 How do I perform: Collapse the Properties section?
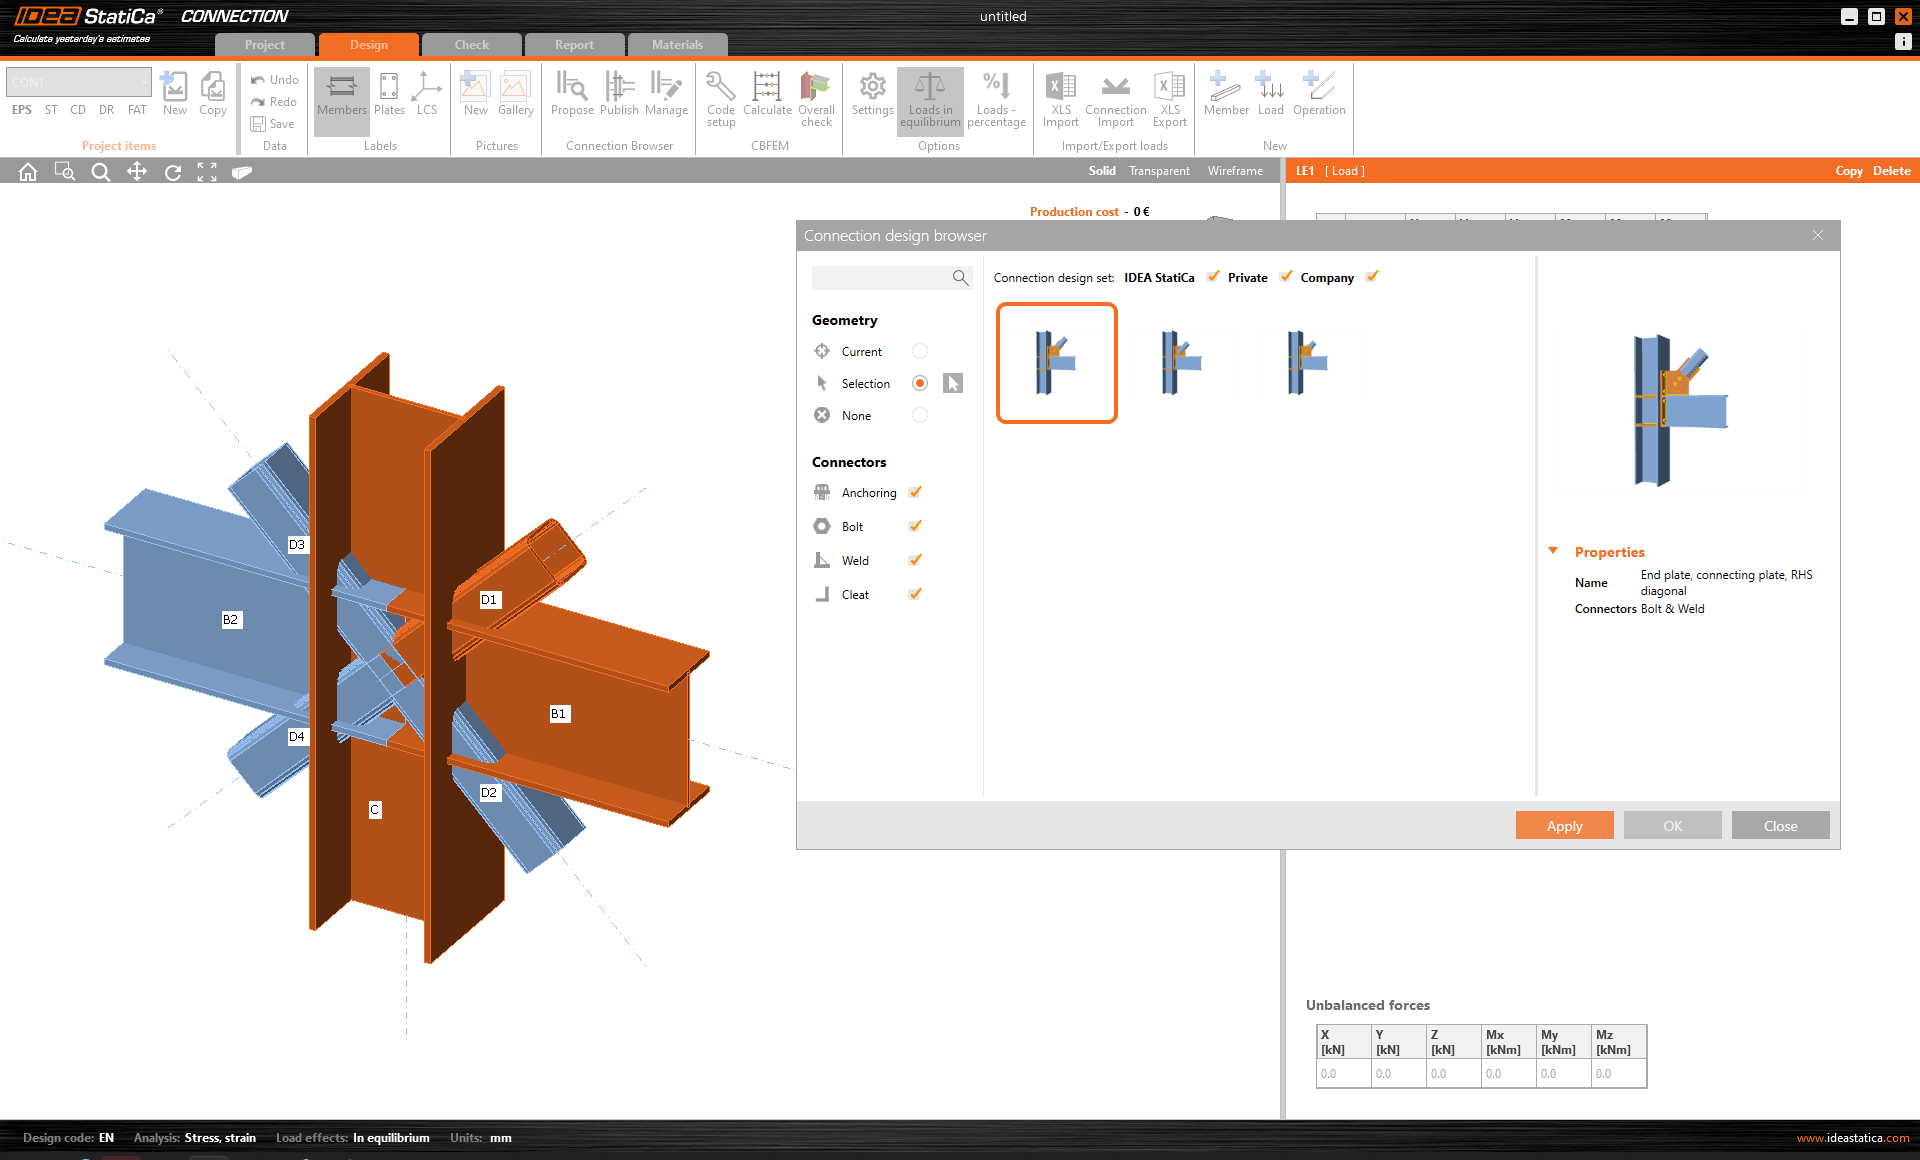(1553, 551)
